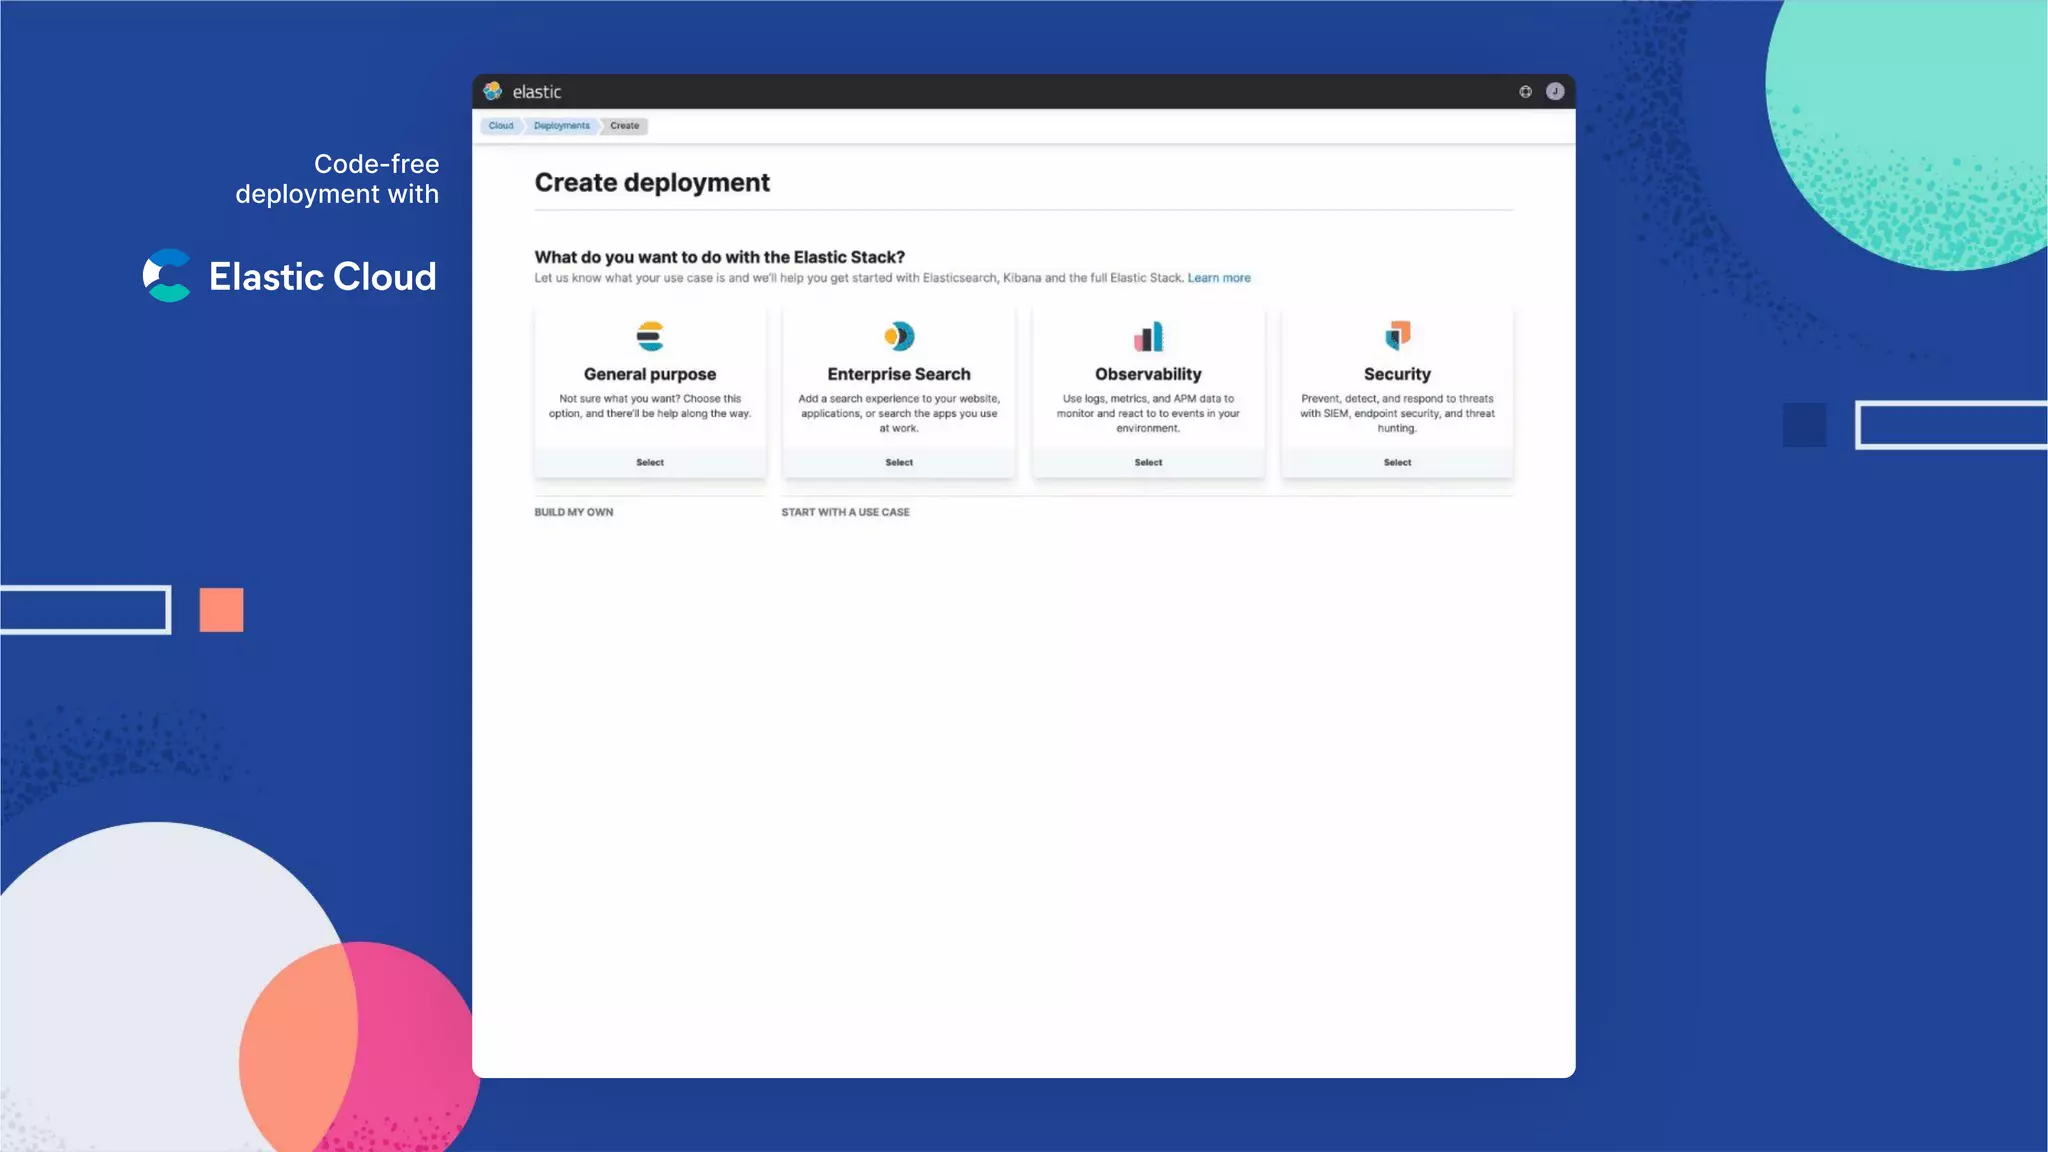Select the Security deployment
Screen dimensions: 2048x1152
coord(1397,462)
